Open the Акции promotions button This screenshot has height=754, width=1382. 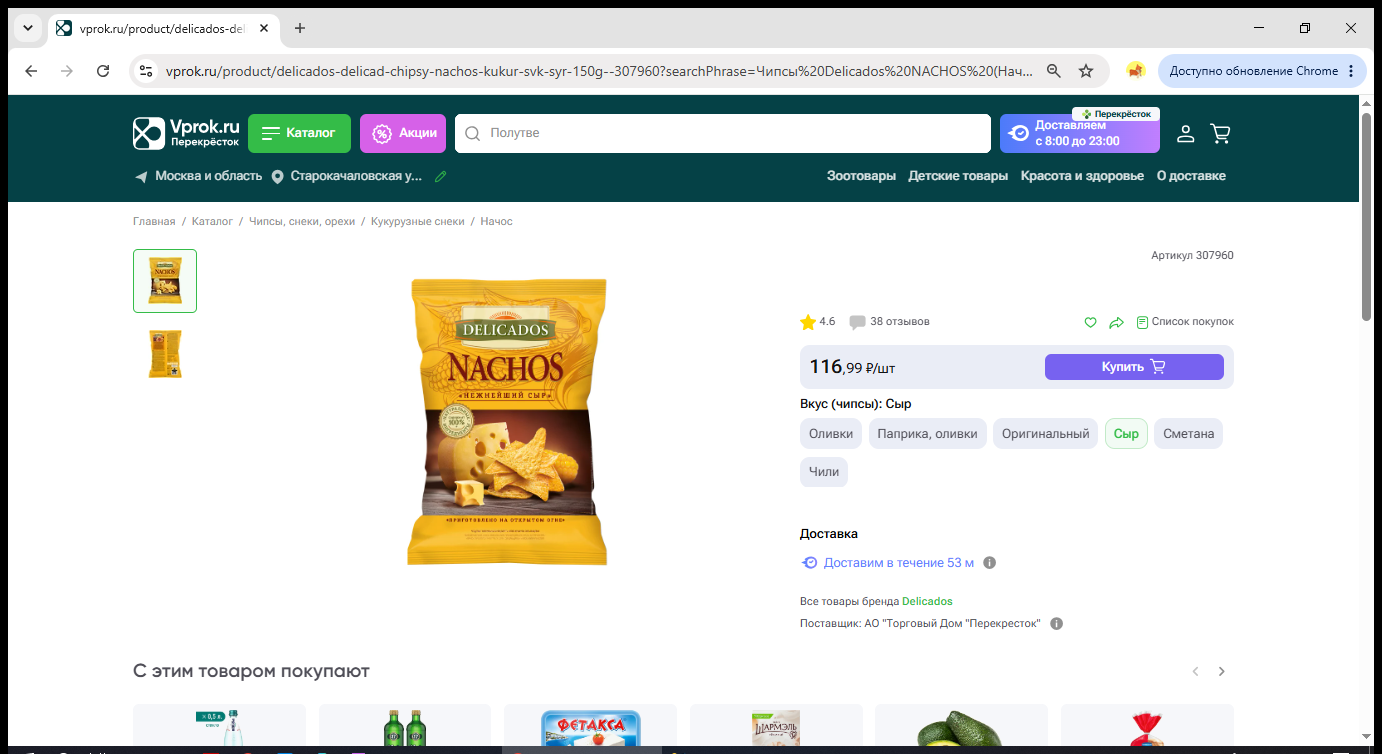click(403, 133)
